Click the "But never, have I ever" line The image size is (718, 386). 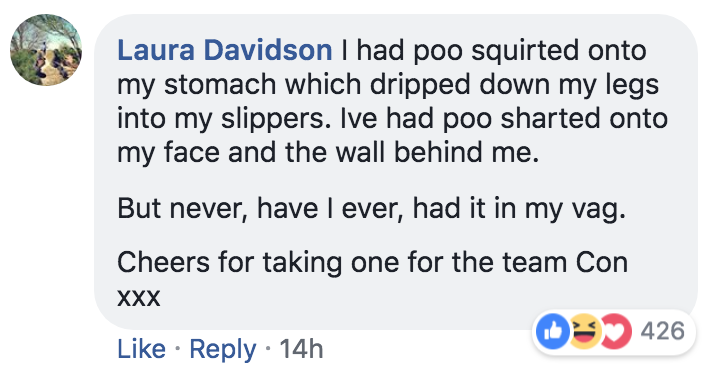coord(371,209)
